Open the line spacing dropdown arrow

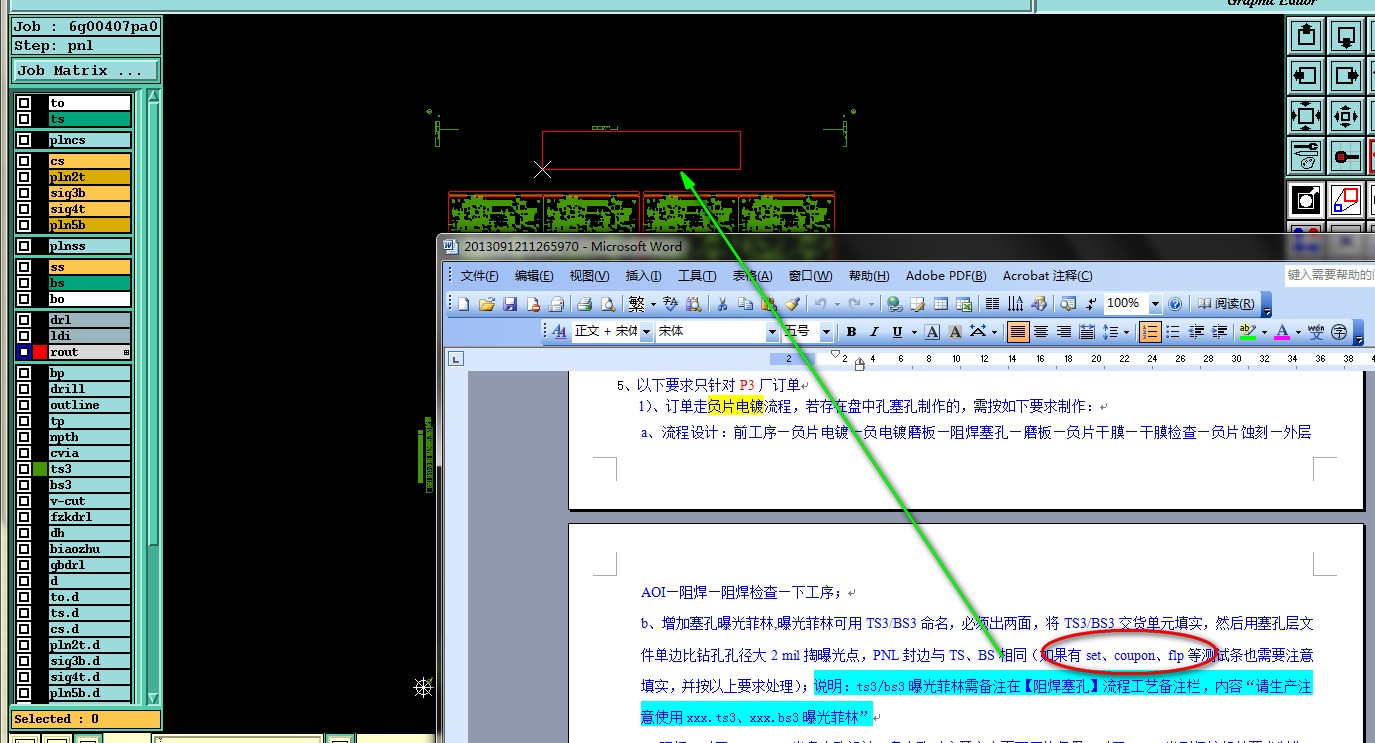coord(1126,332)
